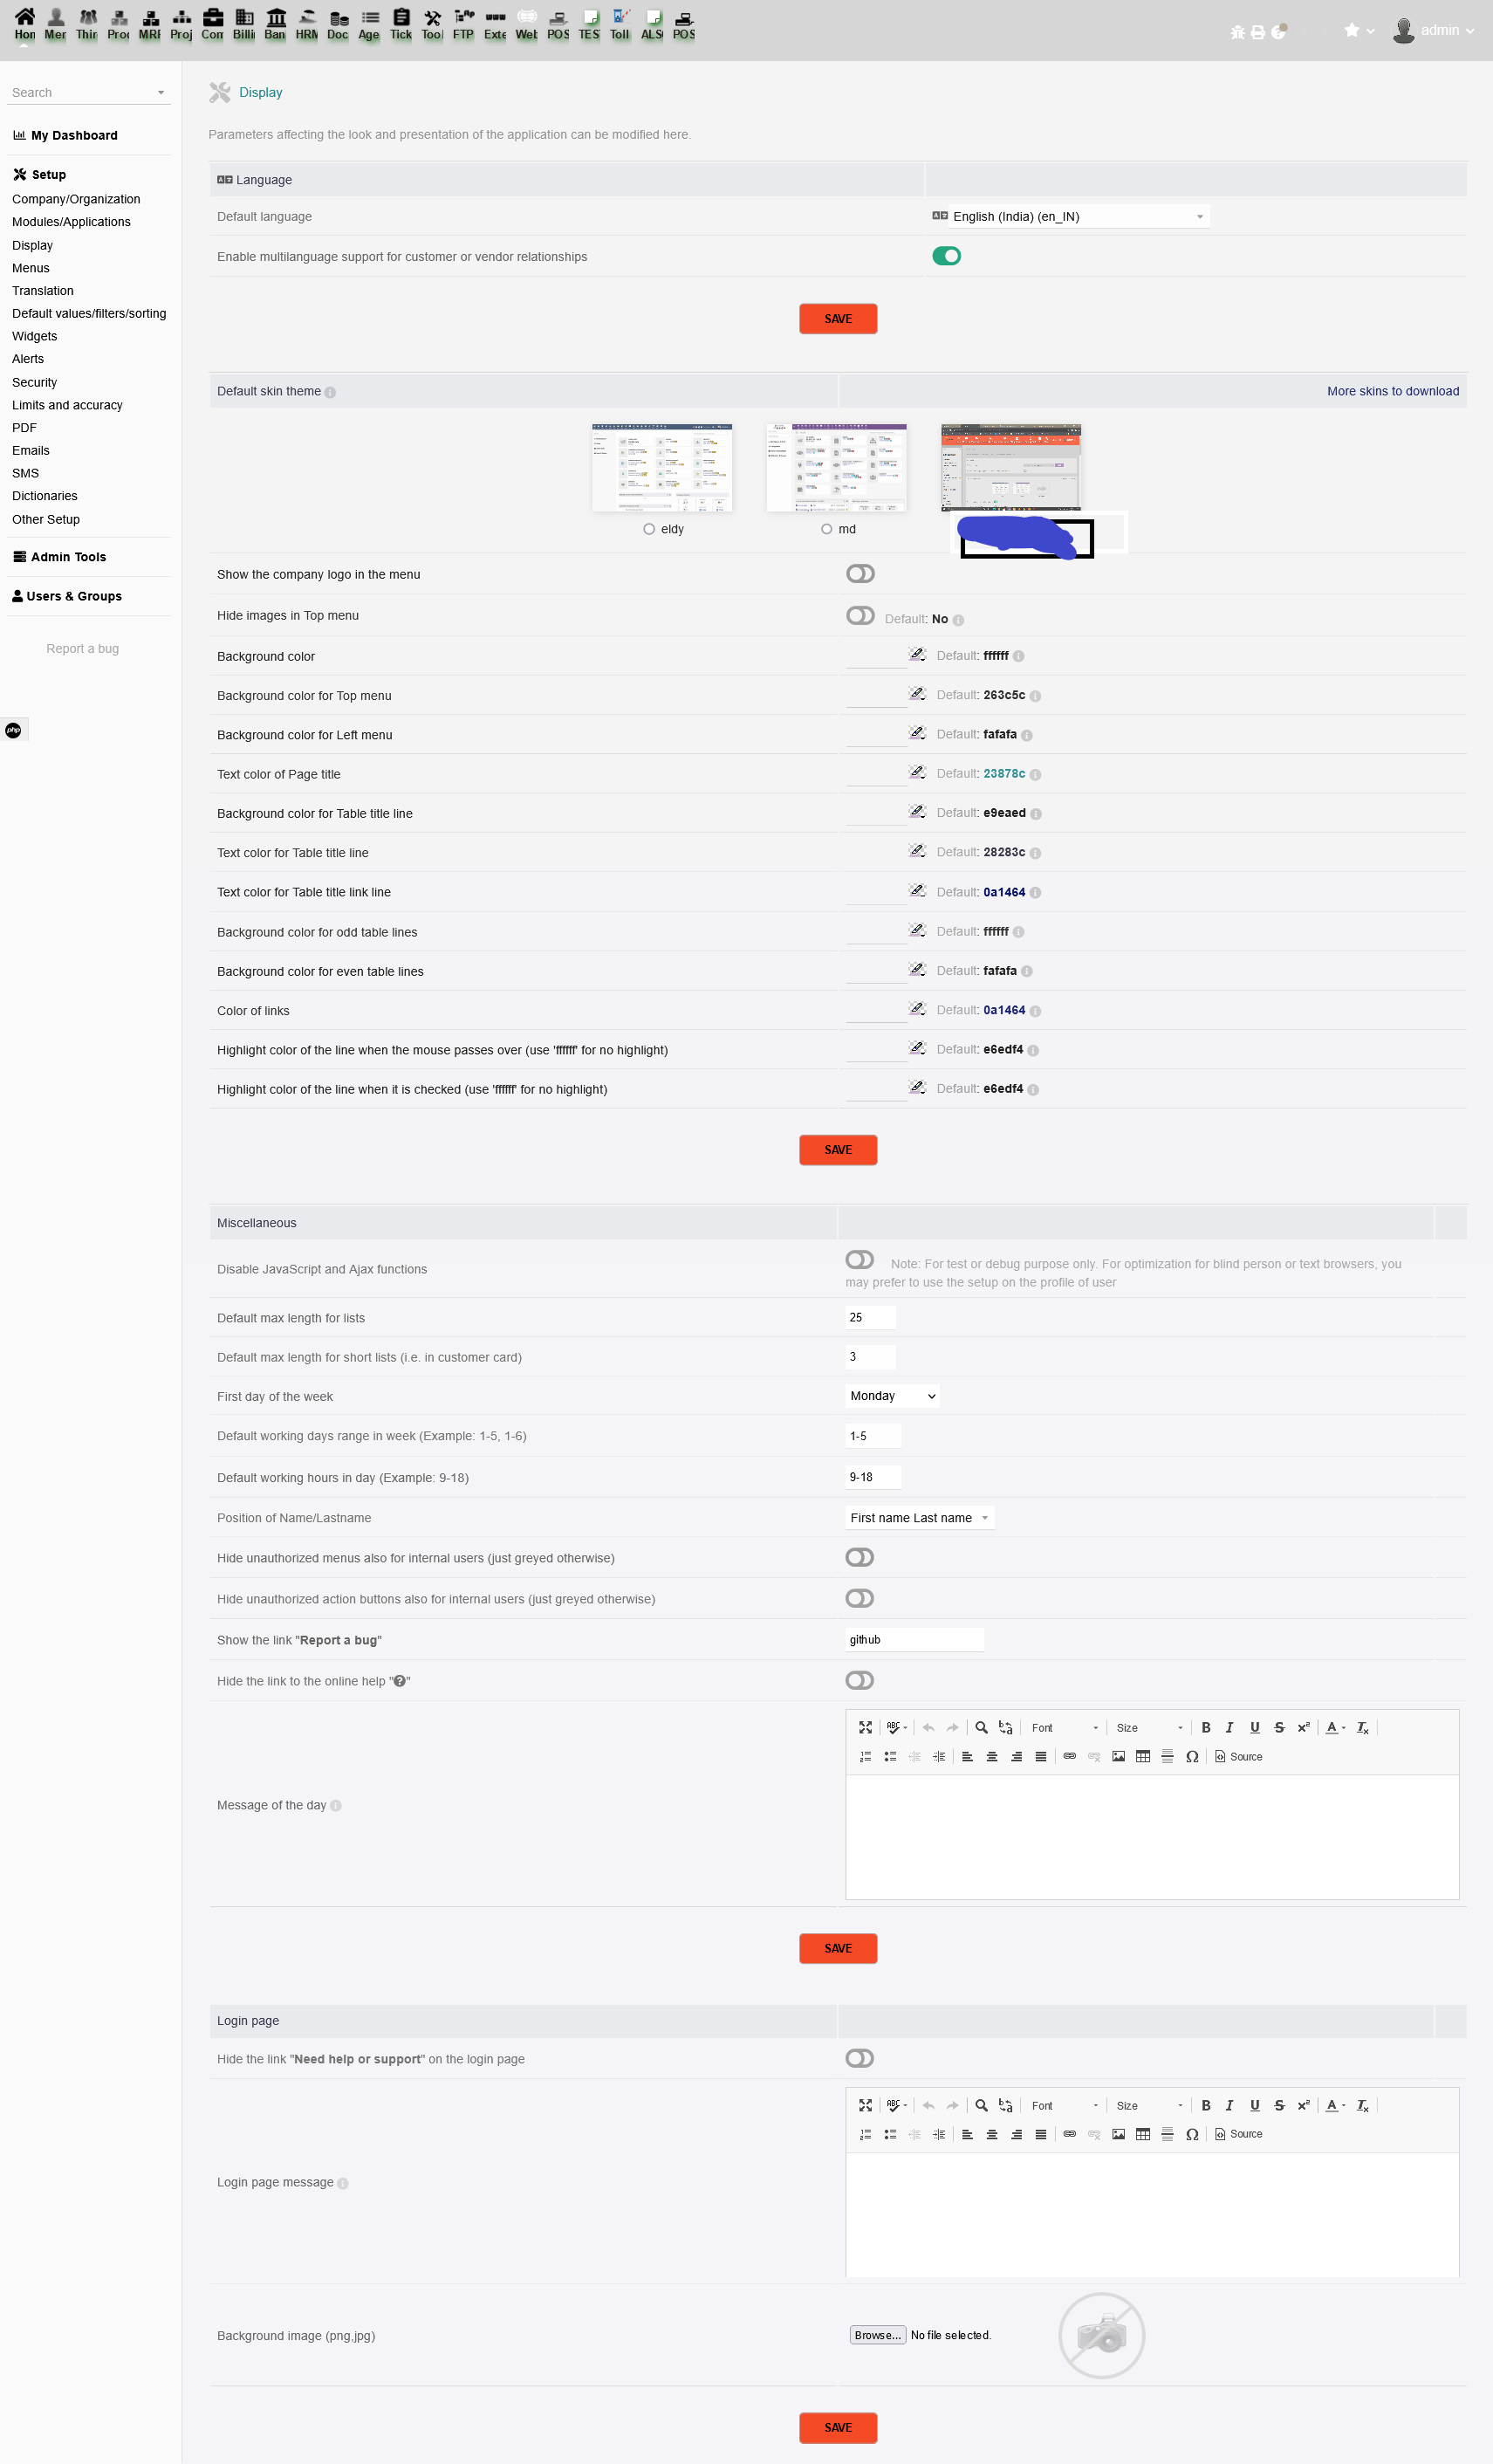Open Font dropdown in Message of the day editor
Viewport: 1493px width, 2464px height.
click(1064, 1728)
